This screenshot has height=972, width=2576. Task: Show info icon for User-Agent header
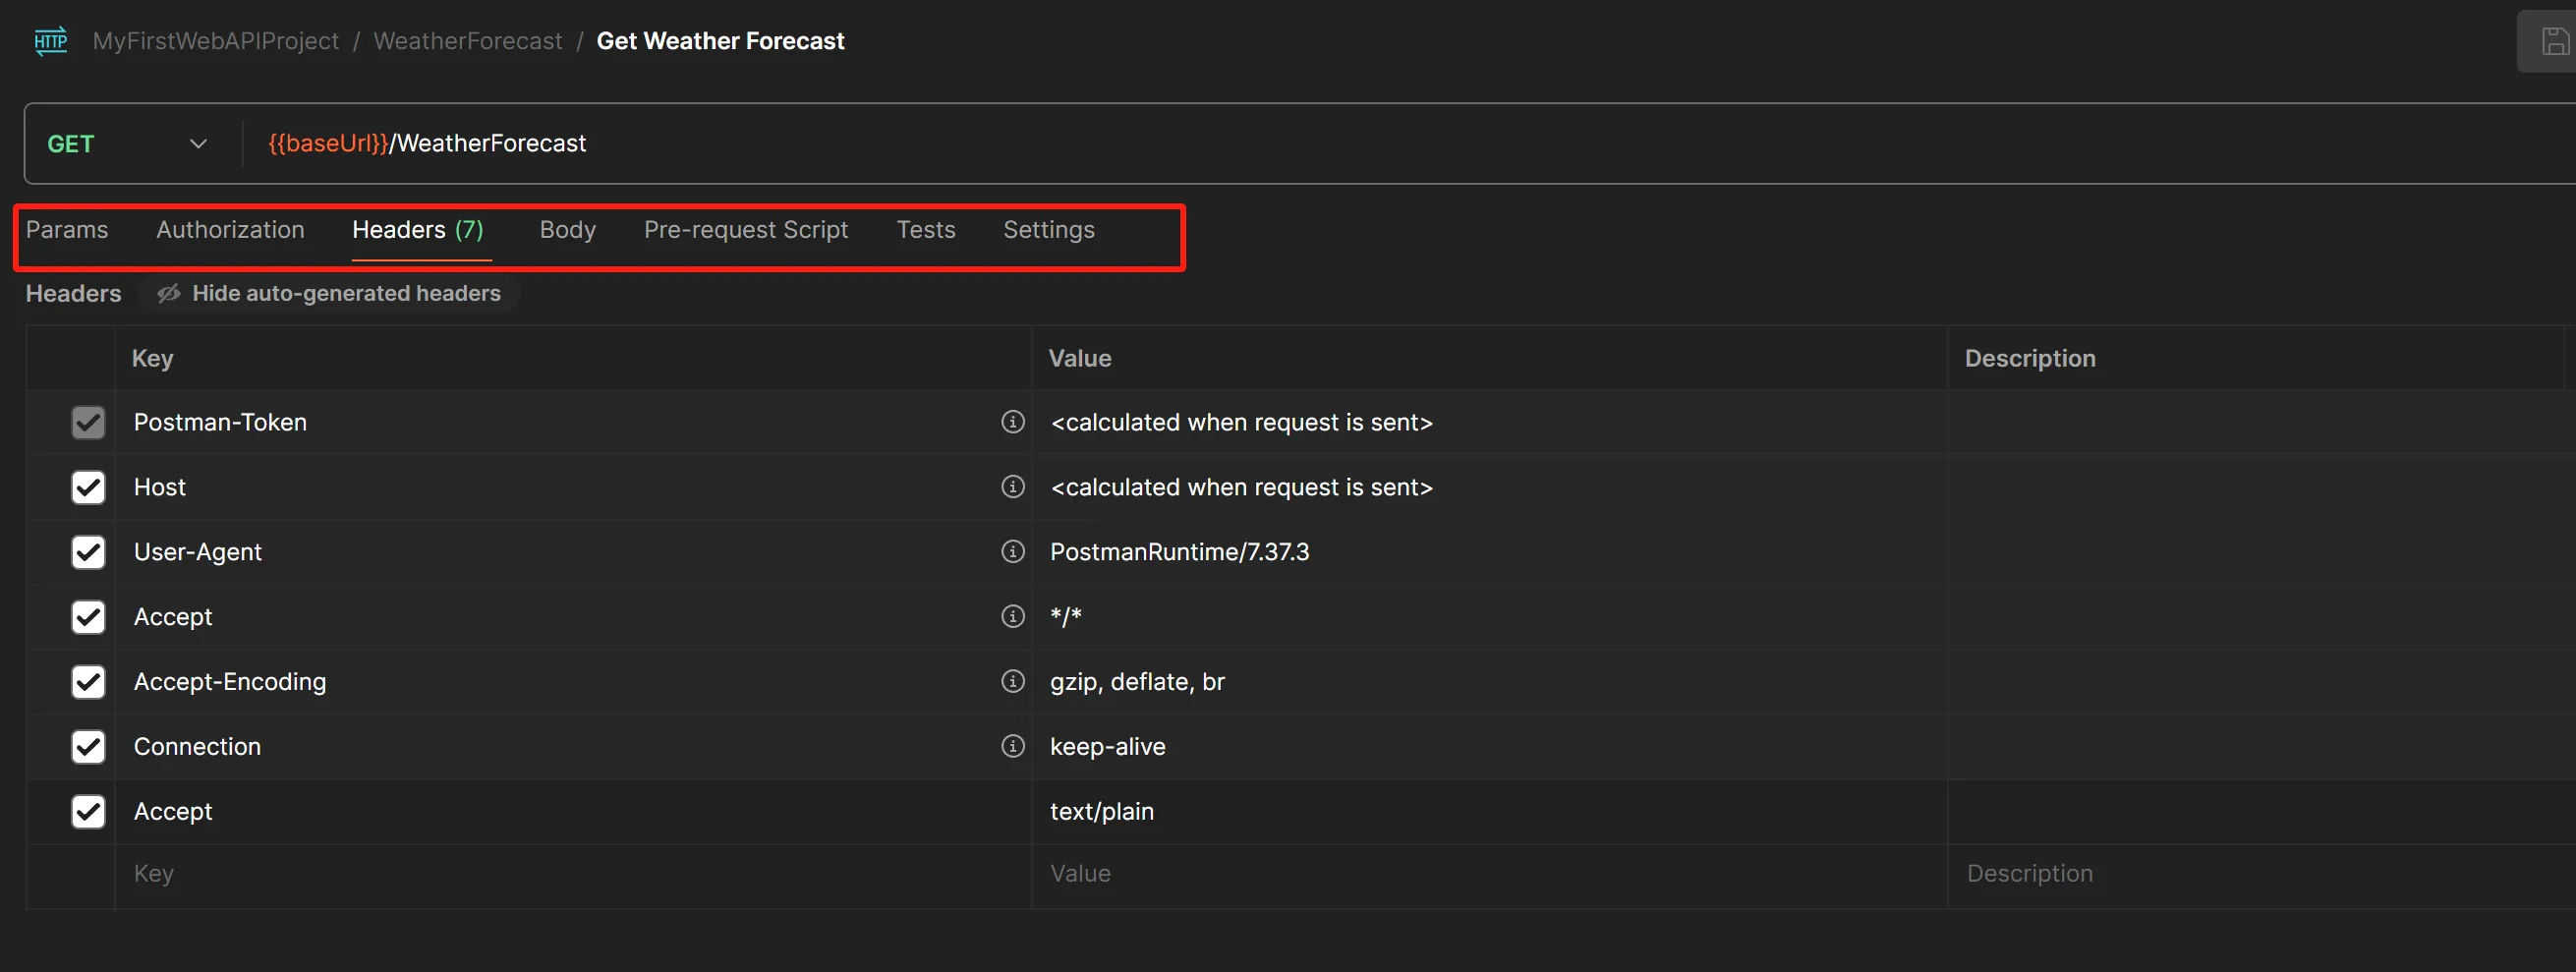[x=1013, y=552]
